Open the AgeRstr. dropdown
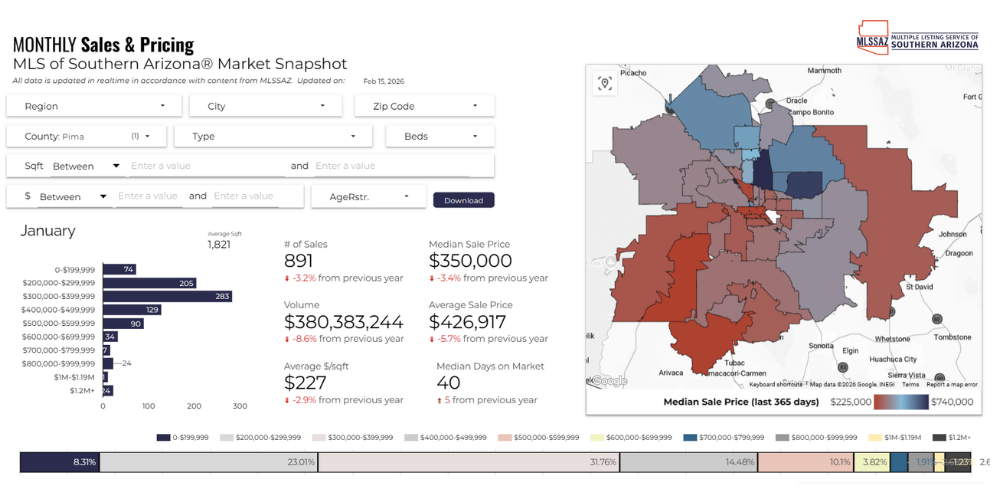 [369, 196]
